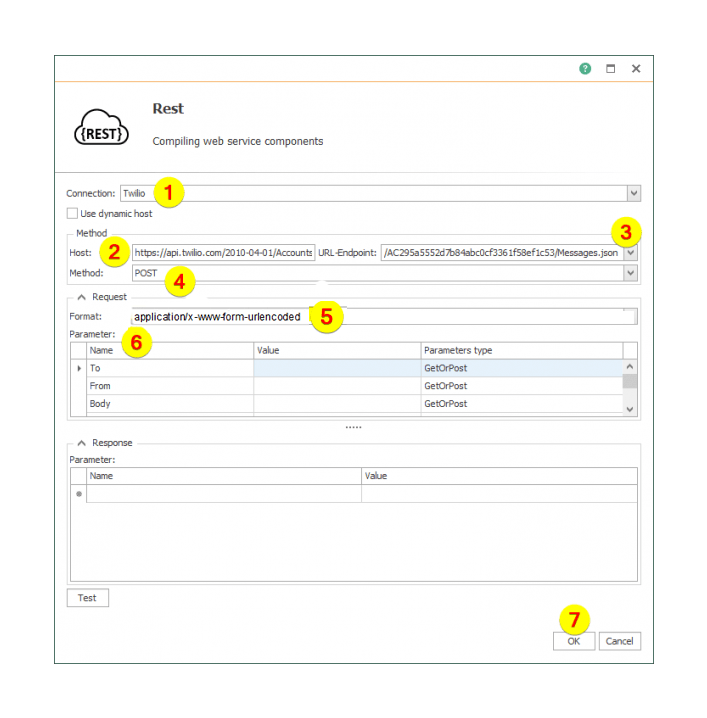Expand the URL-Endpoint dropdown arrow
The height and width of the screenshot is (718, 707).
[633, 253]
